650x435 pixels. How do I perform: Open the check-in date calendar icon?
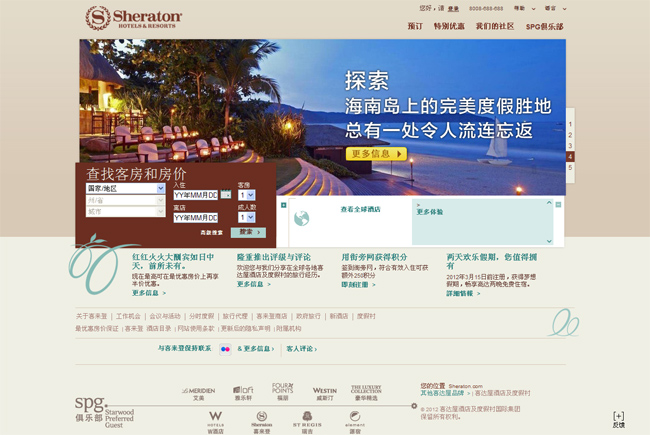226,195
